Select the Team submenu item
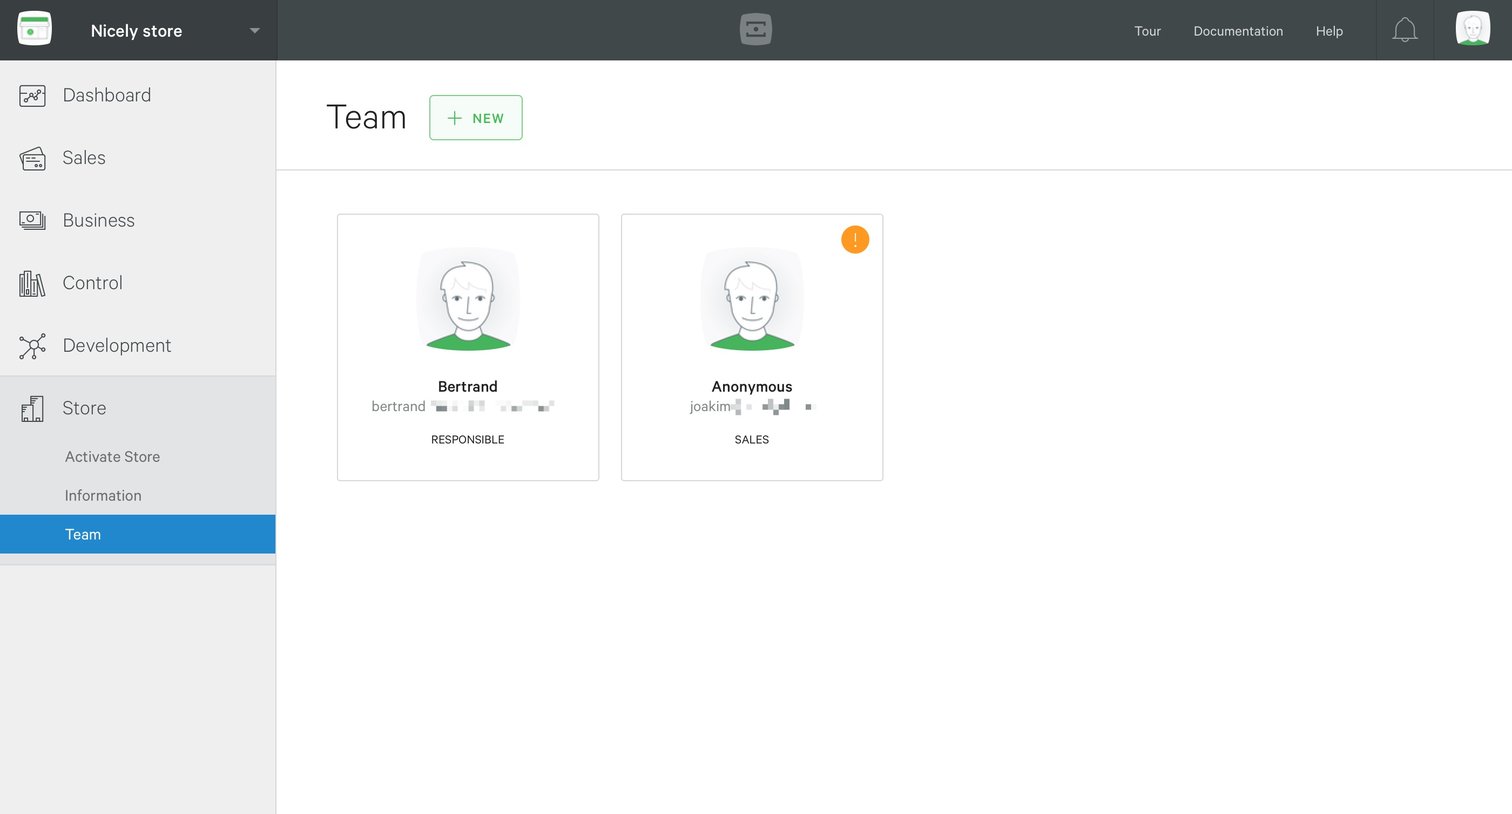This screenshot has height=814, width=1512. click(138, 534)
